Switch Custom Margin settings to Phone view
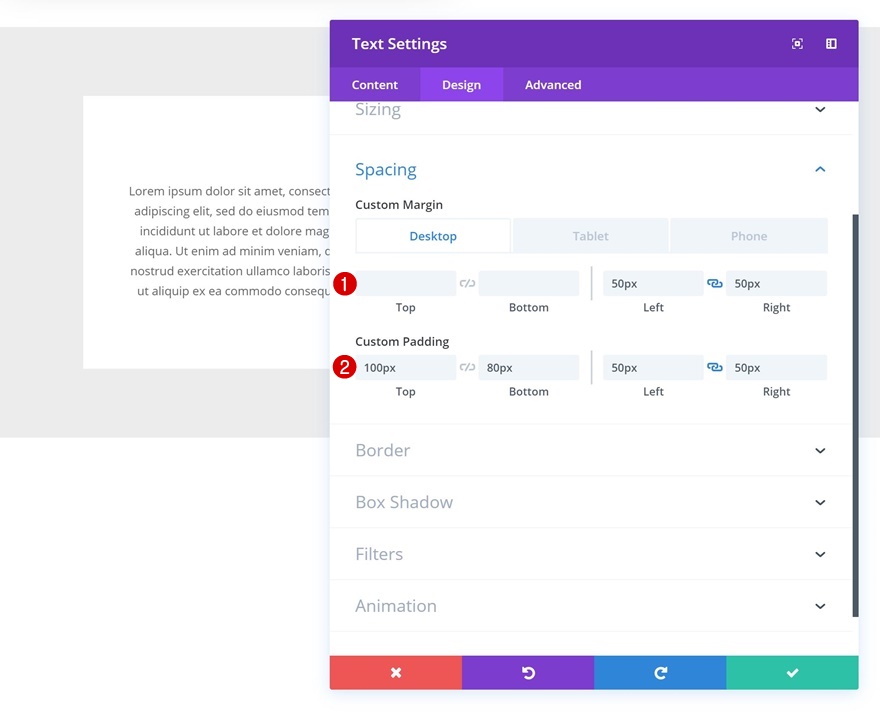Viewport: 880px width, 714px height. [749, 235]
